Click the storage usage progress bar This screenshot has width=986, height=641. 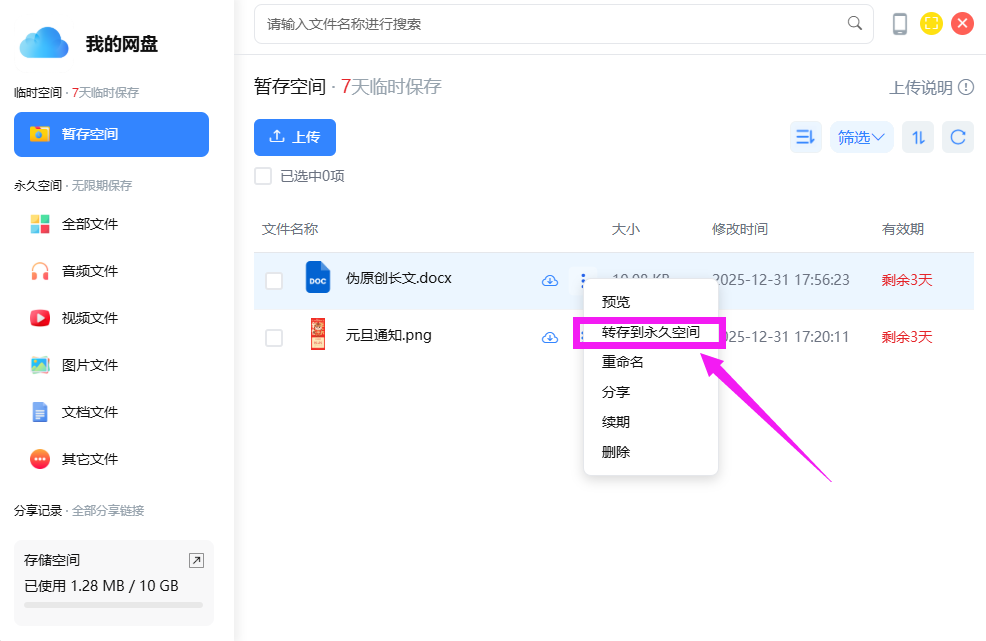[x=113, y=605]
